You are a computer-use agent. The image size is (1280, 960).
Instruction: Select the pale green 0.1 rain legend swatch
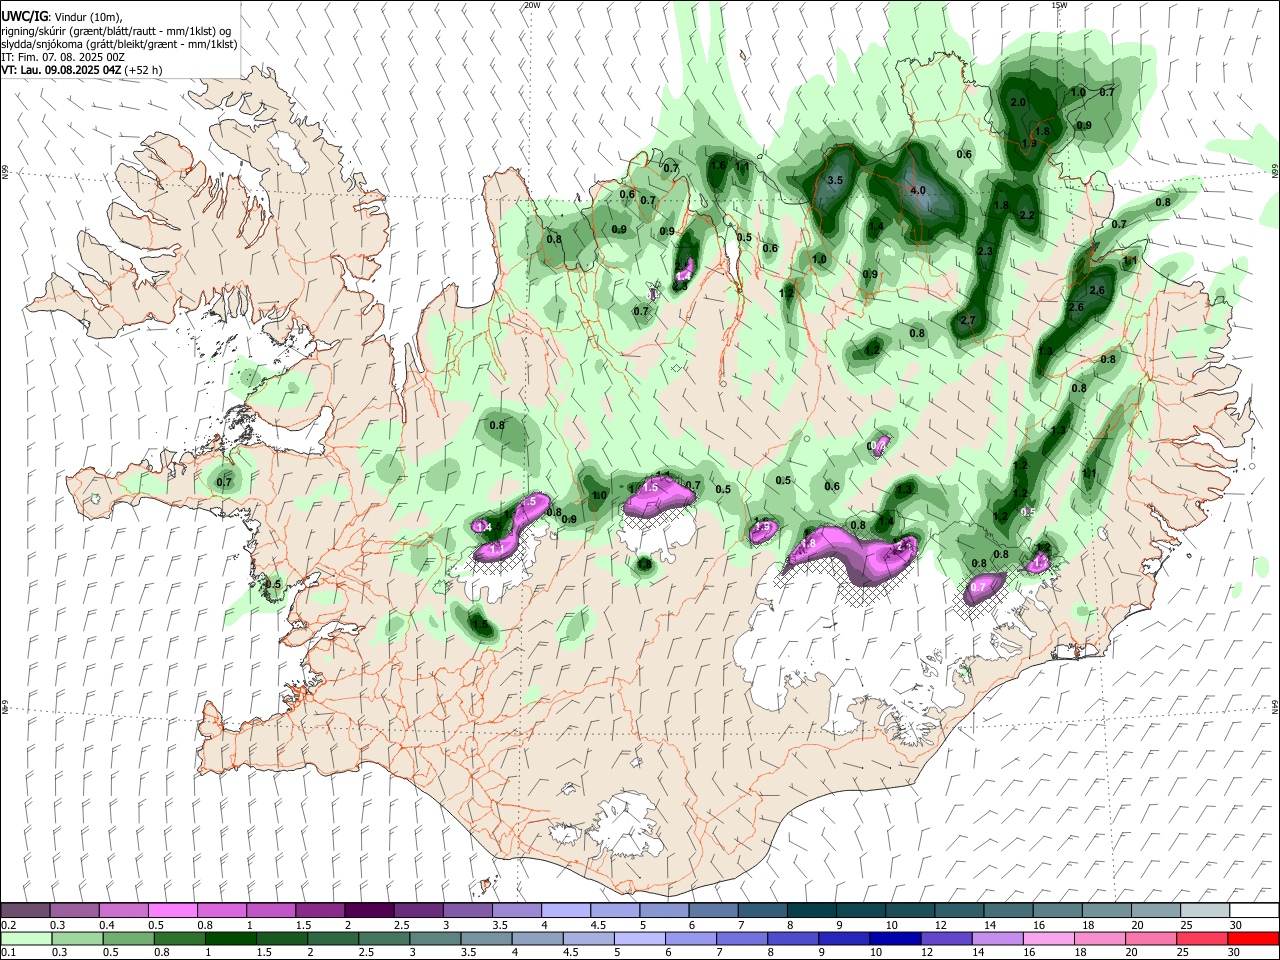27,938
